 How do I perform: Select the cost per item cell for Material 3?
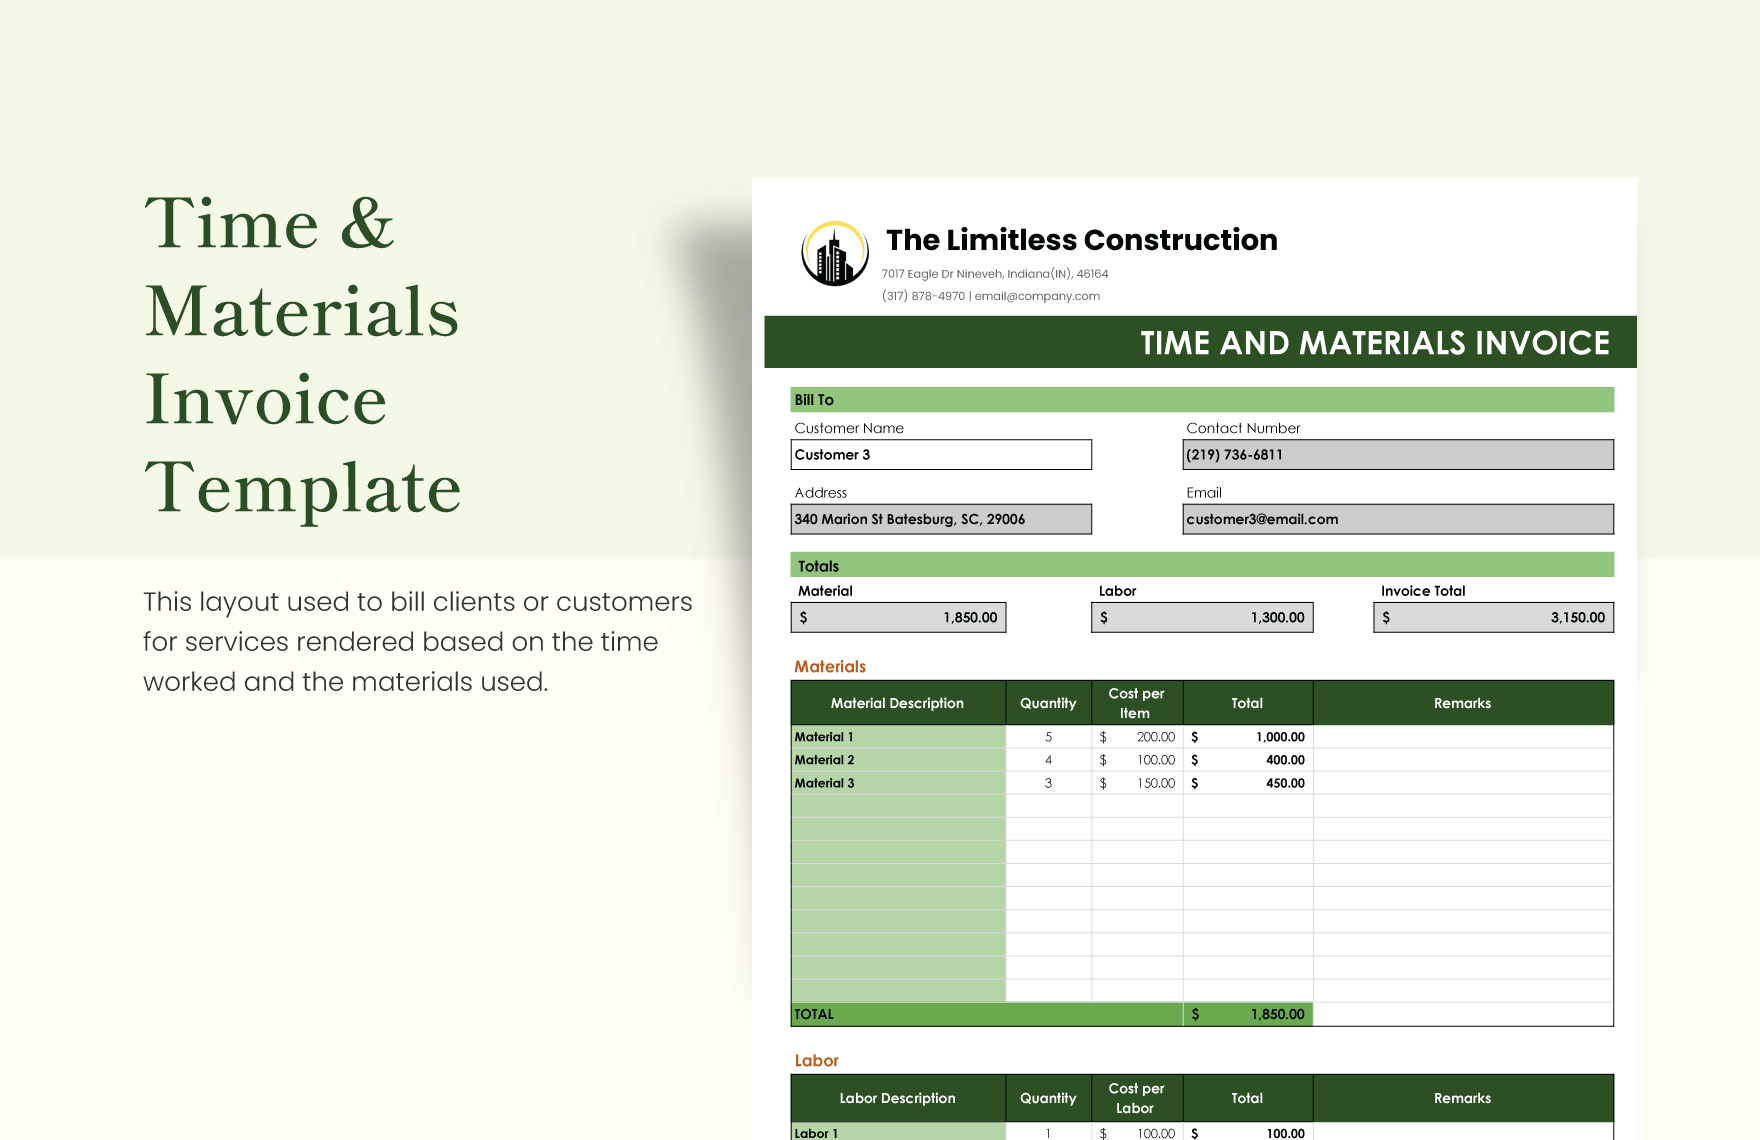(x=1137, y=783)
